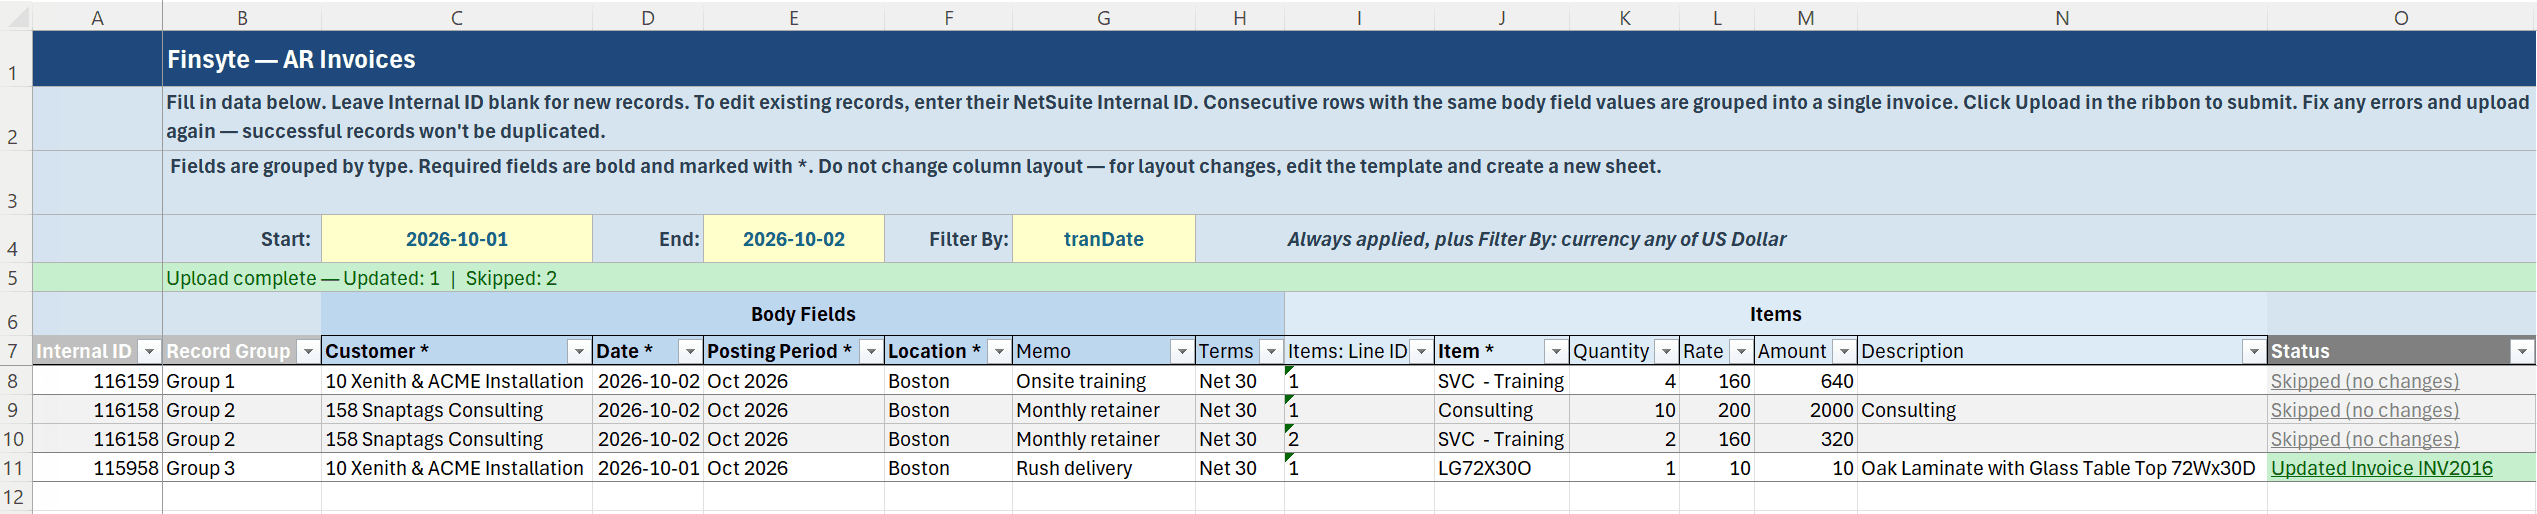Select column O header
Viewport: 2537px width, 514px height.
[x=2401, y=17]
